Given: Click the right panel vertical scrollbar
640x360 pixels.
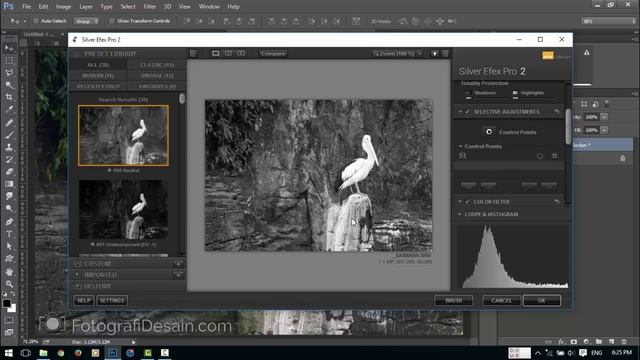Looking at the screenshot, I should click(568, 127).
